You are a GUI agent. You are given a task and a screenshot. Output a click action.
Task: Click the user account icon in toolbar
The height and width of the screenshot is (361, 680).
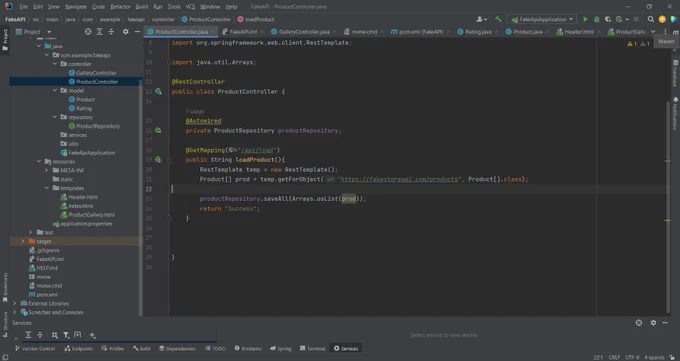(481, 19)
